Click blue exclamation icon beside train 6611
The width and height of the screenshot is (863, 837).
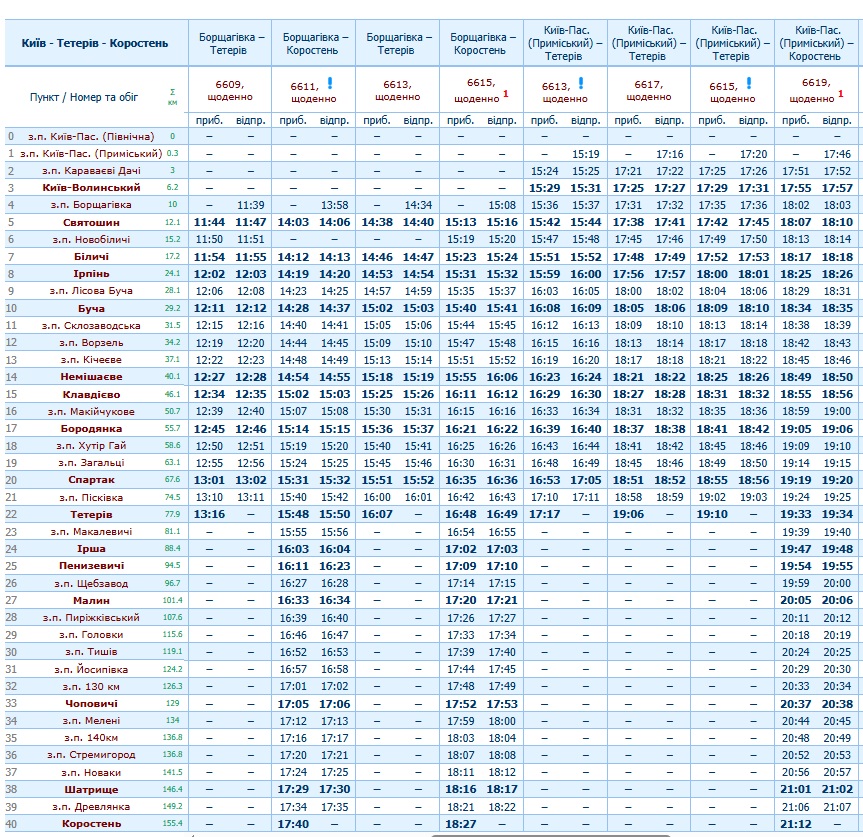click(329, 83)
